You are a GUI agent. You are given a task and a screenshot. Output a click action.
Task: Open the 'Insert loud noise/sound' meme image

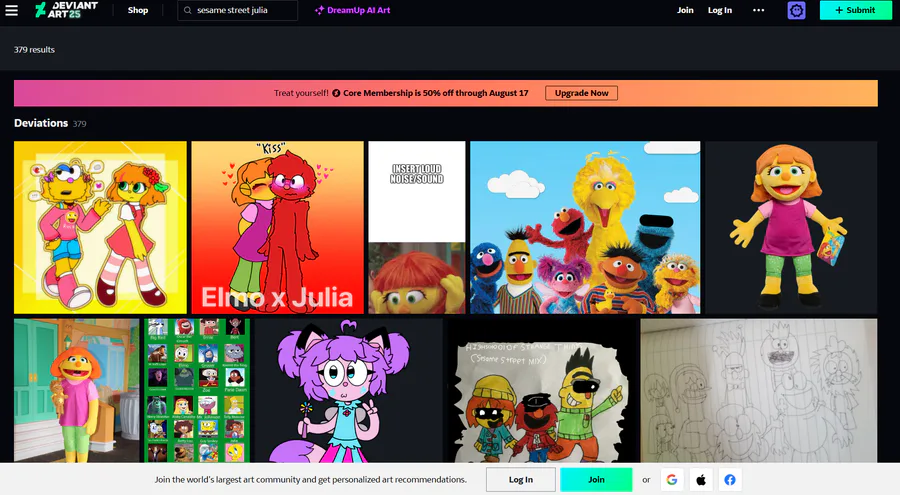tap(417, 227)
